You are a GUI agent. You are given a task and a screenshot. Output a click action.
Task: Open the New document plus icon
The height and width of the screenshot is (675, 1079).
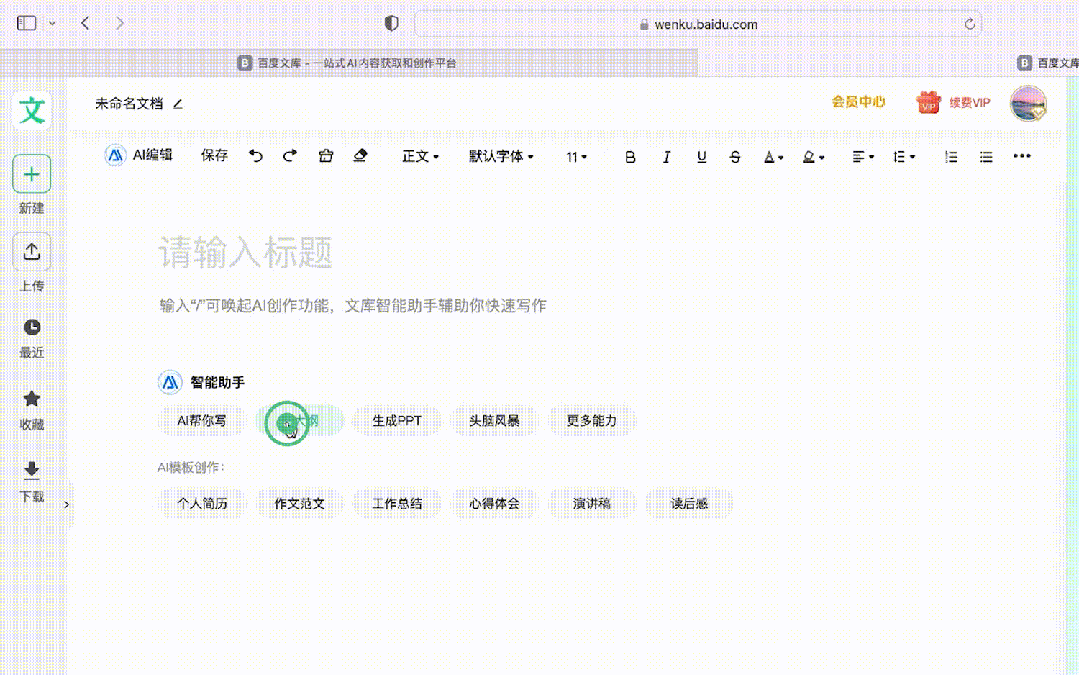[x=32, y=175]
